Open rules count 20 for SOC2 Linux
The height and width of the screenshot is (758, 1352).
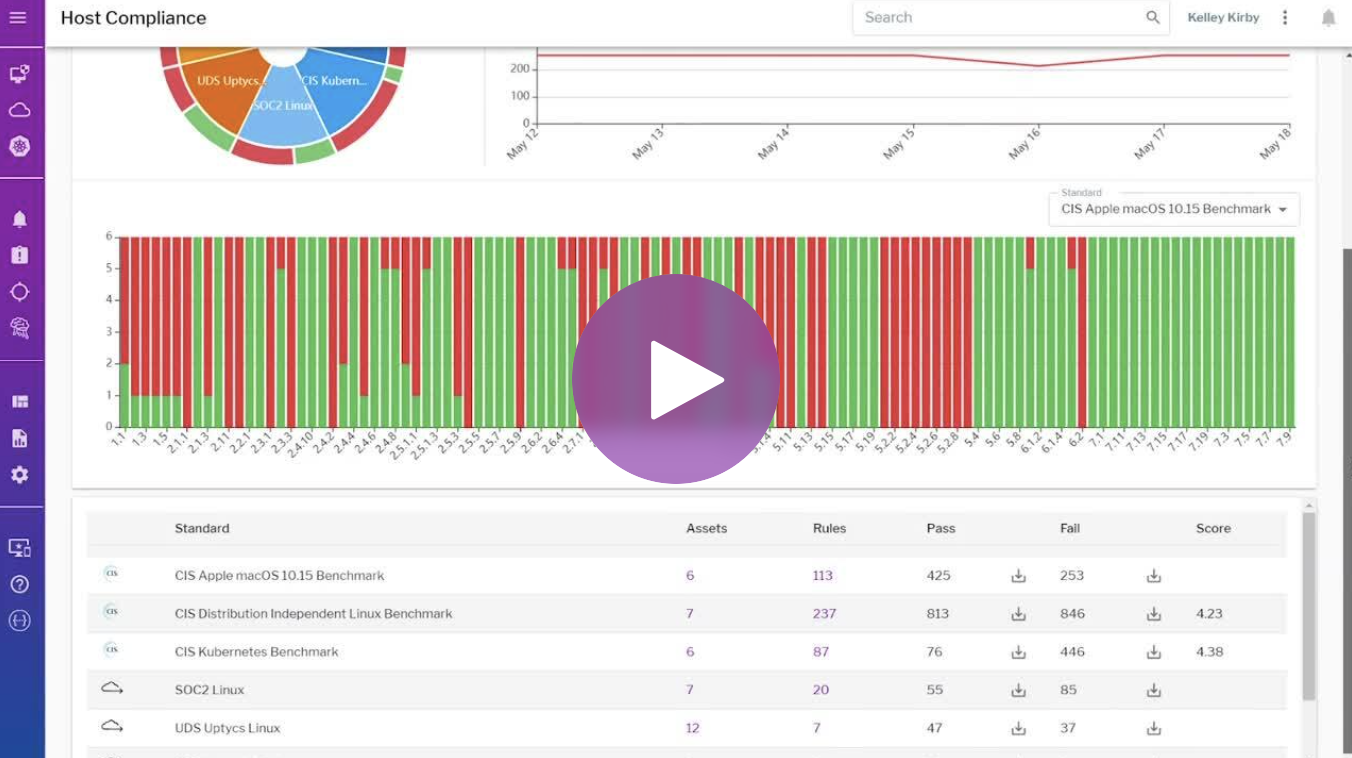(821, 690)
